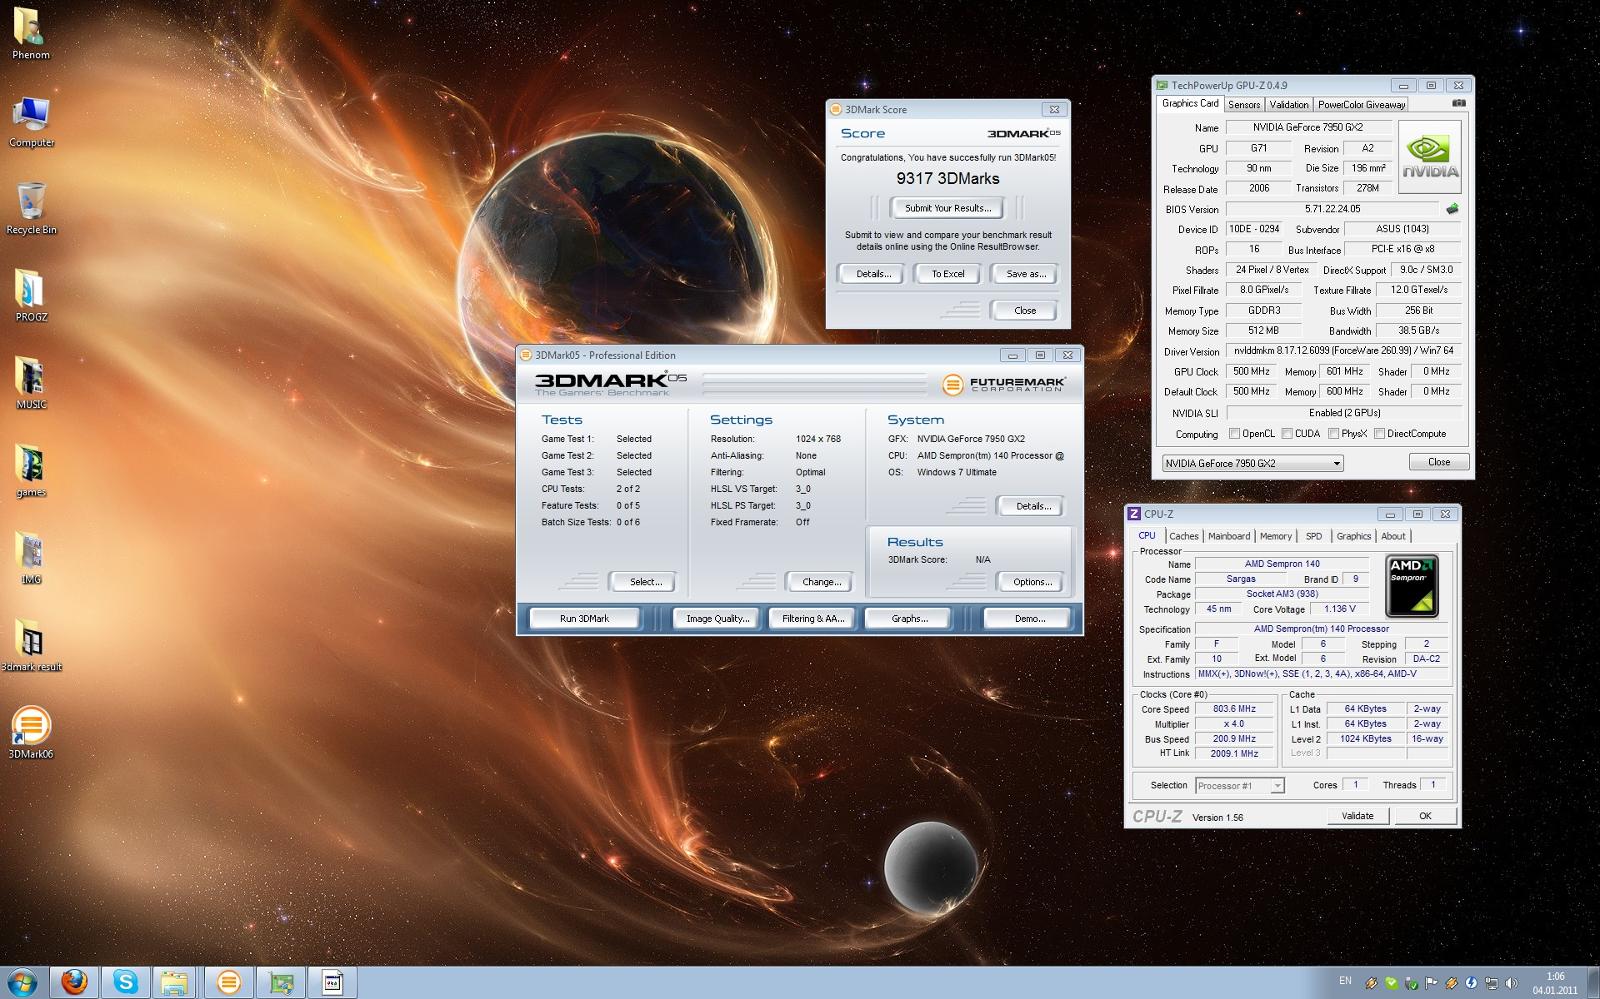The image size is (1600, 999).
Task: Open the Windows Start menu
Action: click(22, 982)
